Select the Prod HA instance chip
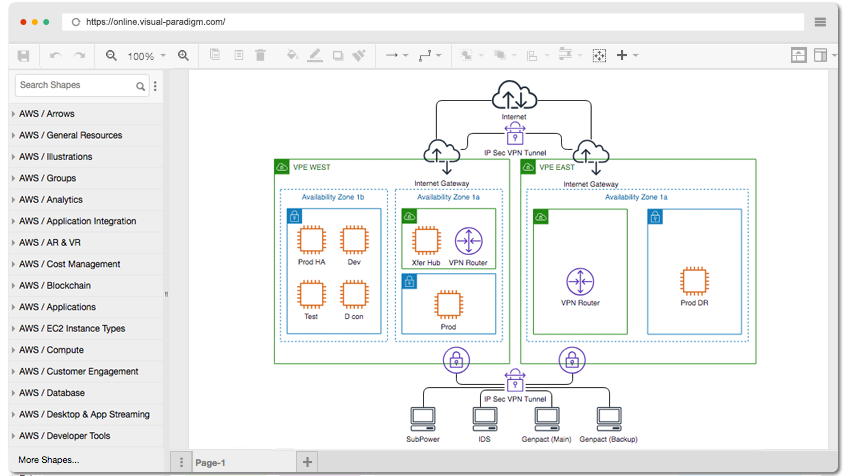 (312, 240)
